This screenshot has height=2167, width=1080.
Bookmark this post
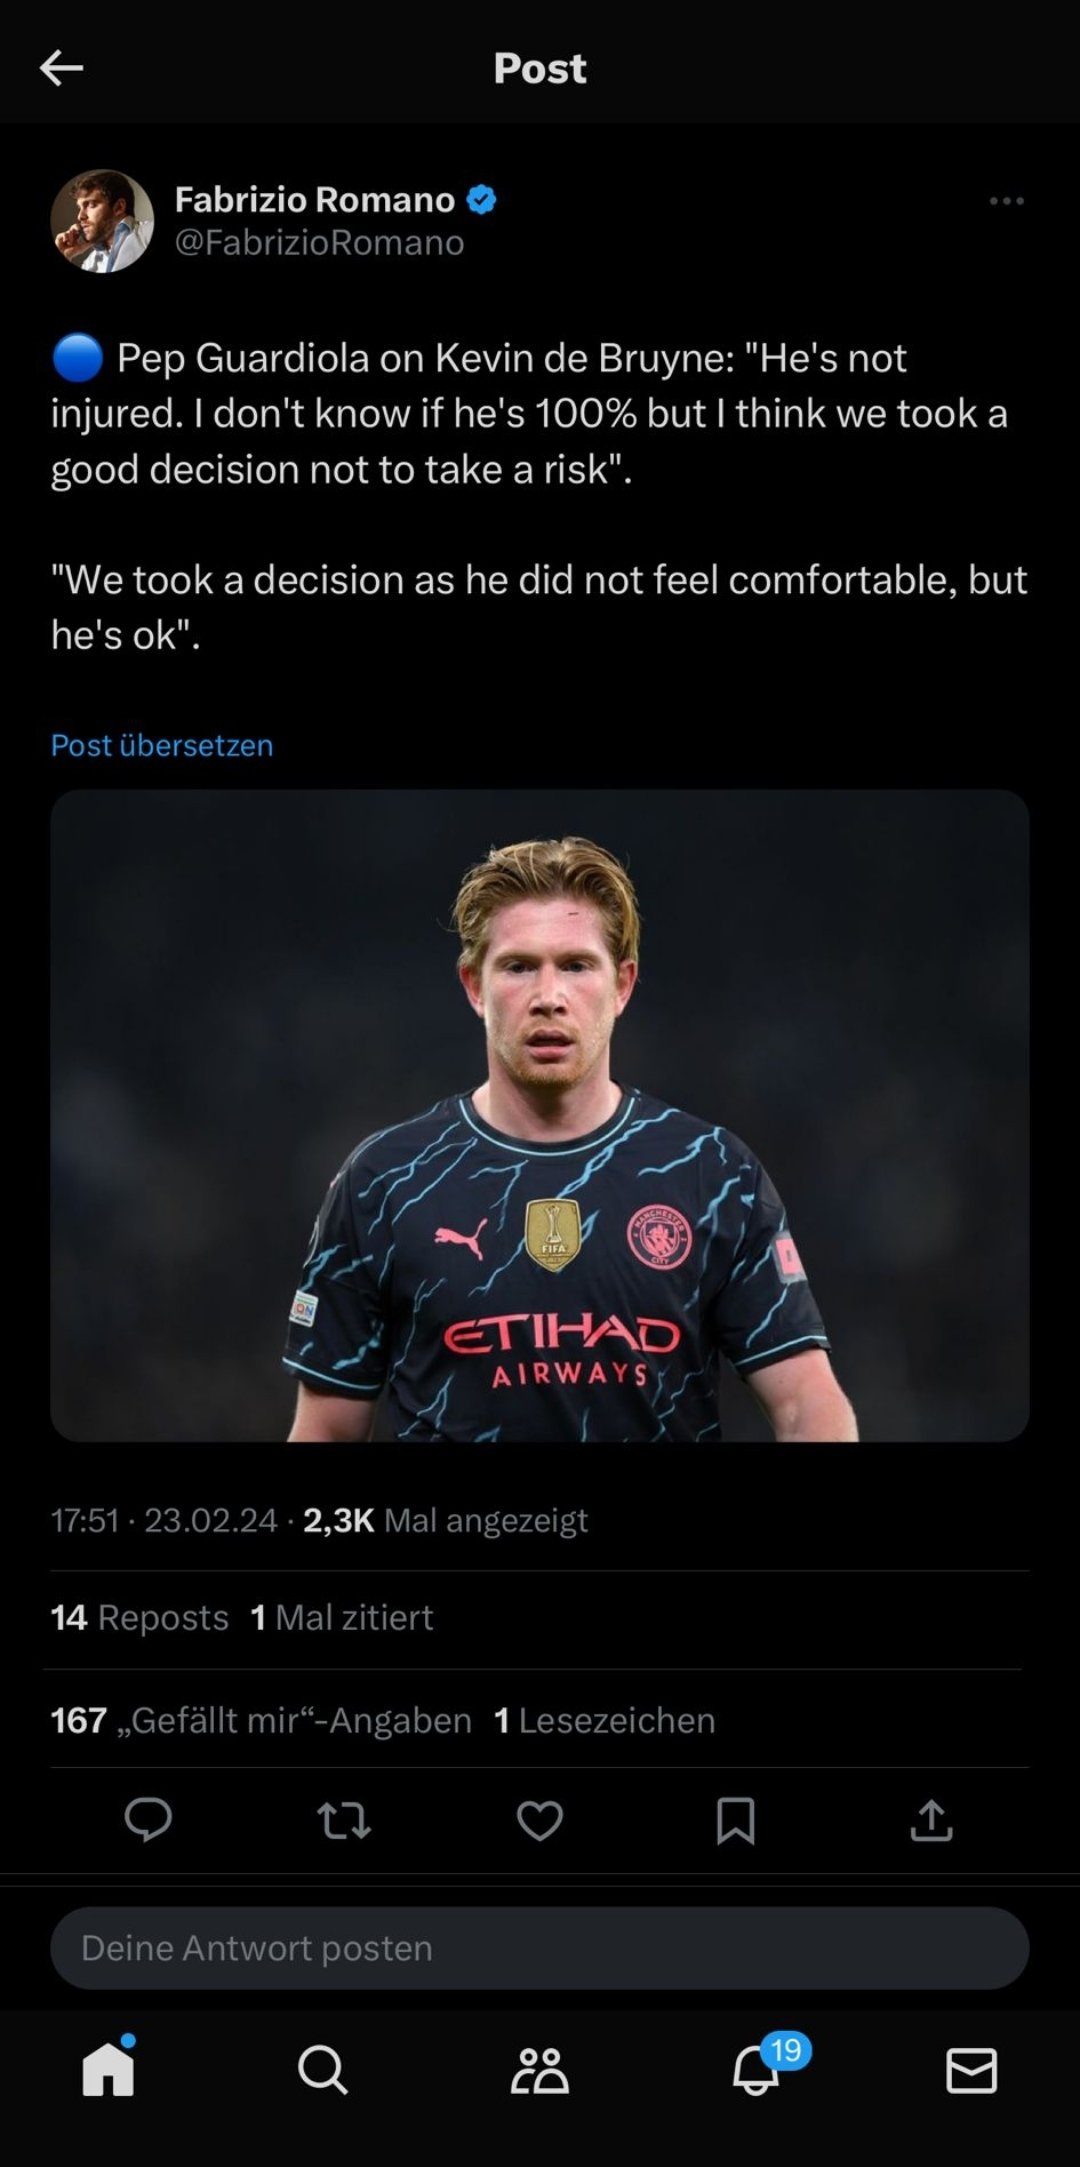(x=735, y=1820)
